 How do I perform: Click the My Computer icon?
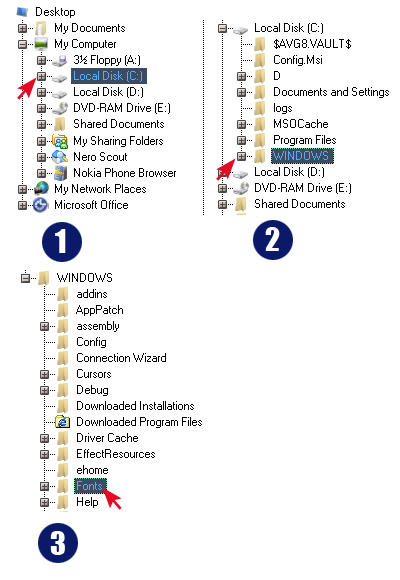point(41,44)
